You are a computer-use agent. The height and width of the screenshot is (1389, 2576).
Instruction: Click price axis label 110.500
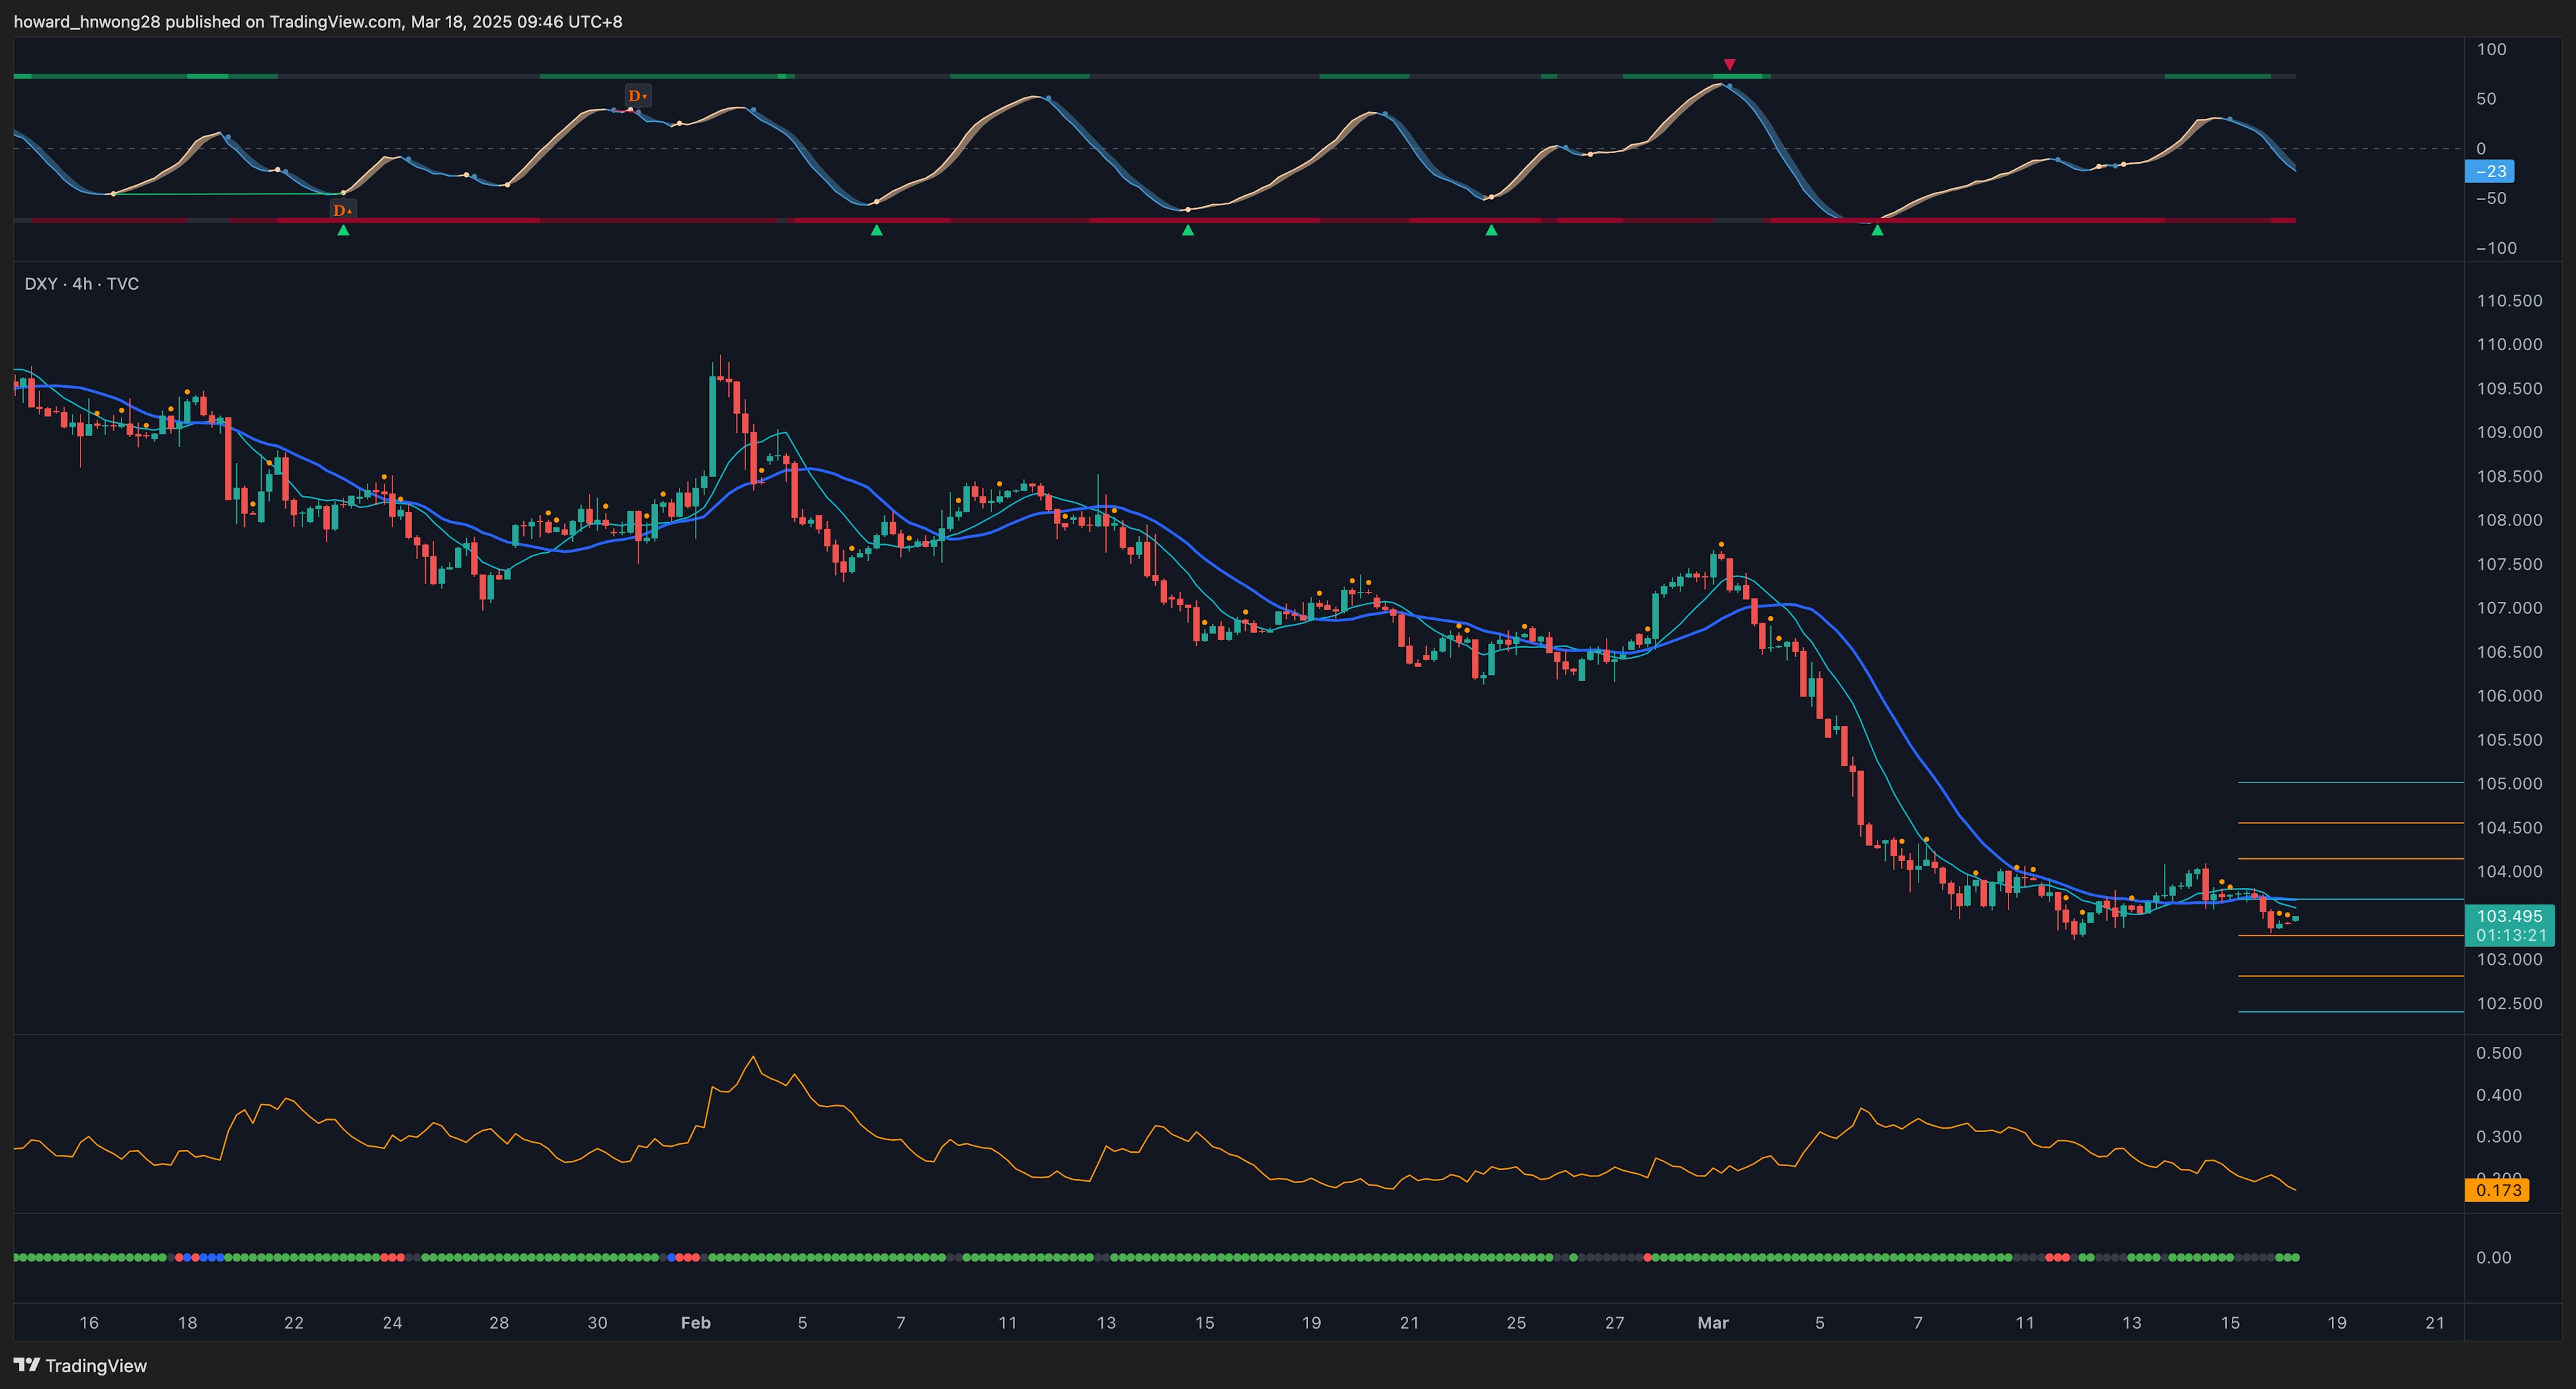(2509, 301)
